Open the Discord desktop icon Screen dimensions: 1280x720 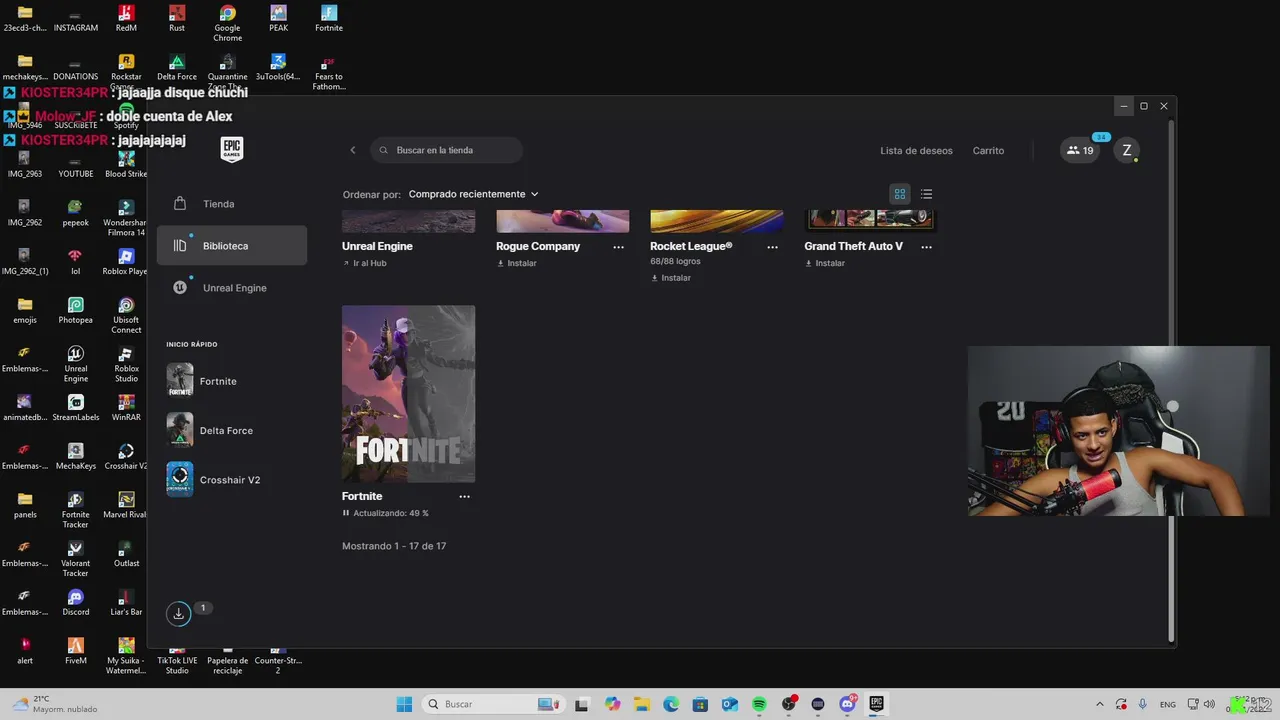pyautogui.click(x=75, y=603)
